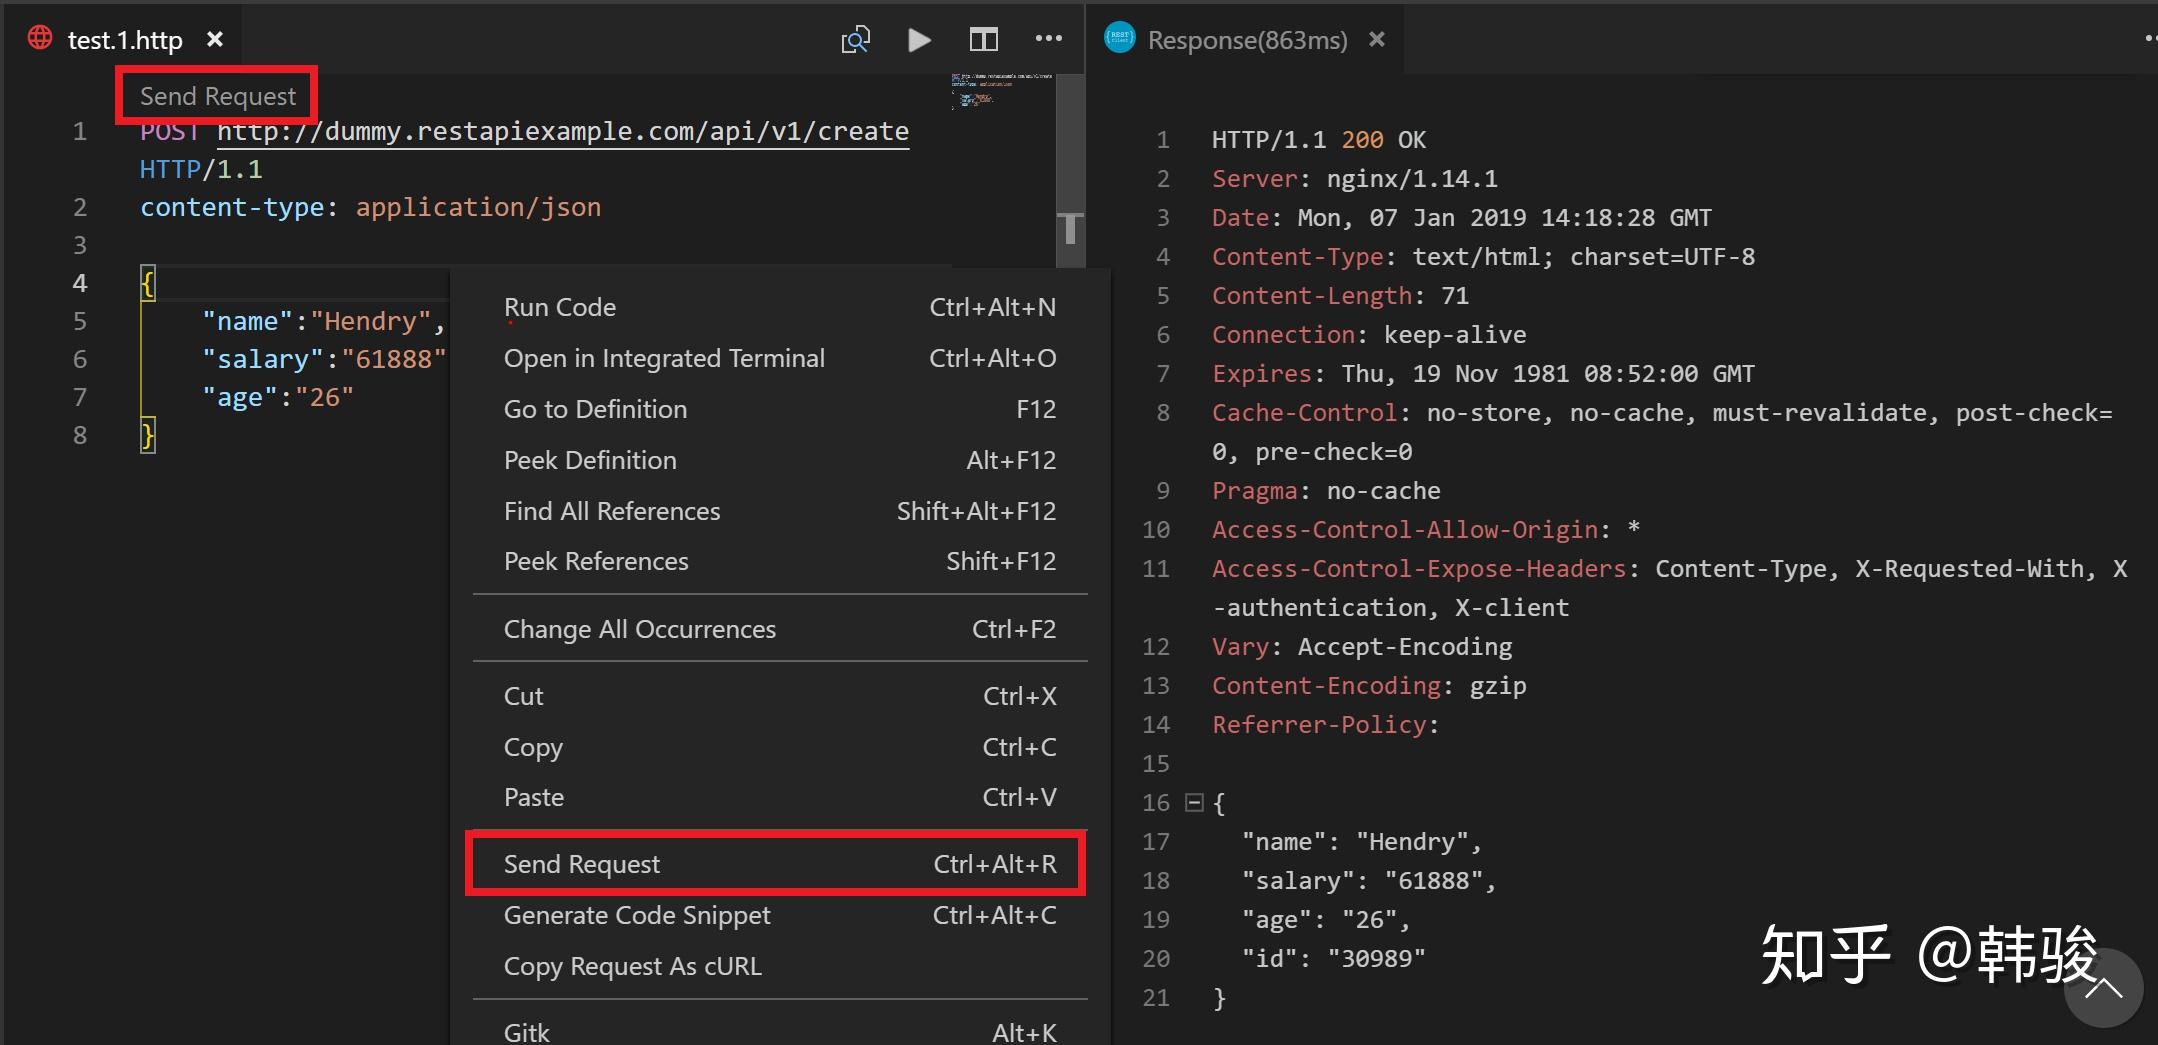Switch to the test.1.http tab

124,40
